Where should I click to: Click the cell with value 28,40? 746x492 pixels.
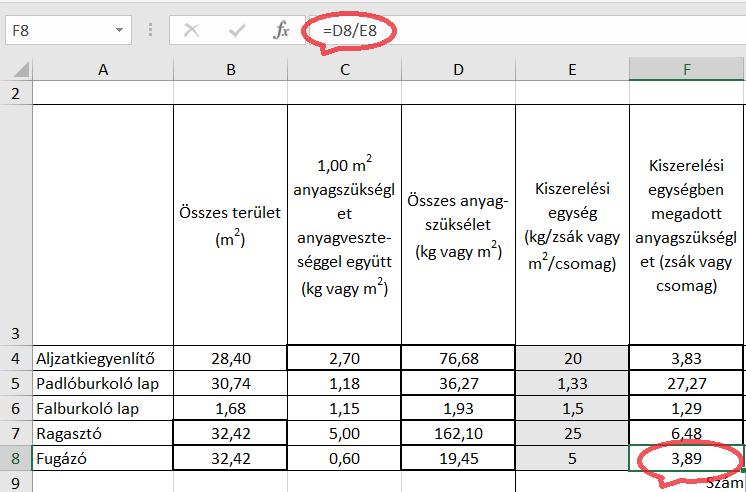click(231, 358)
